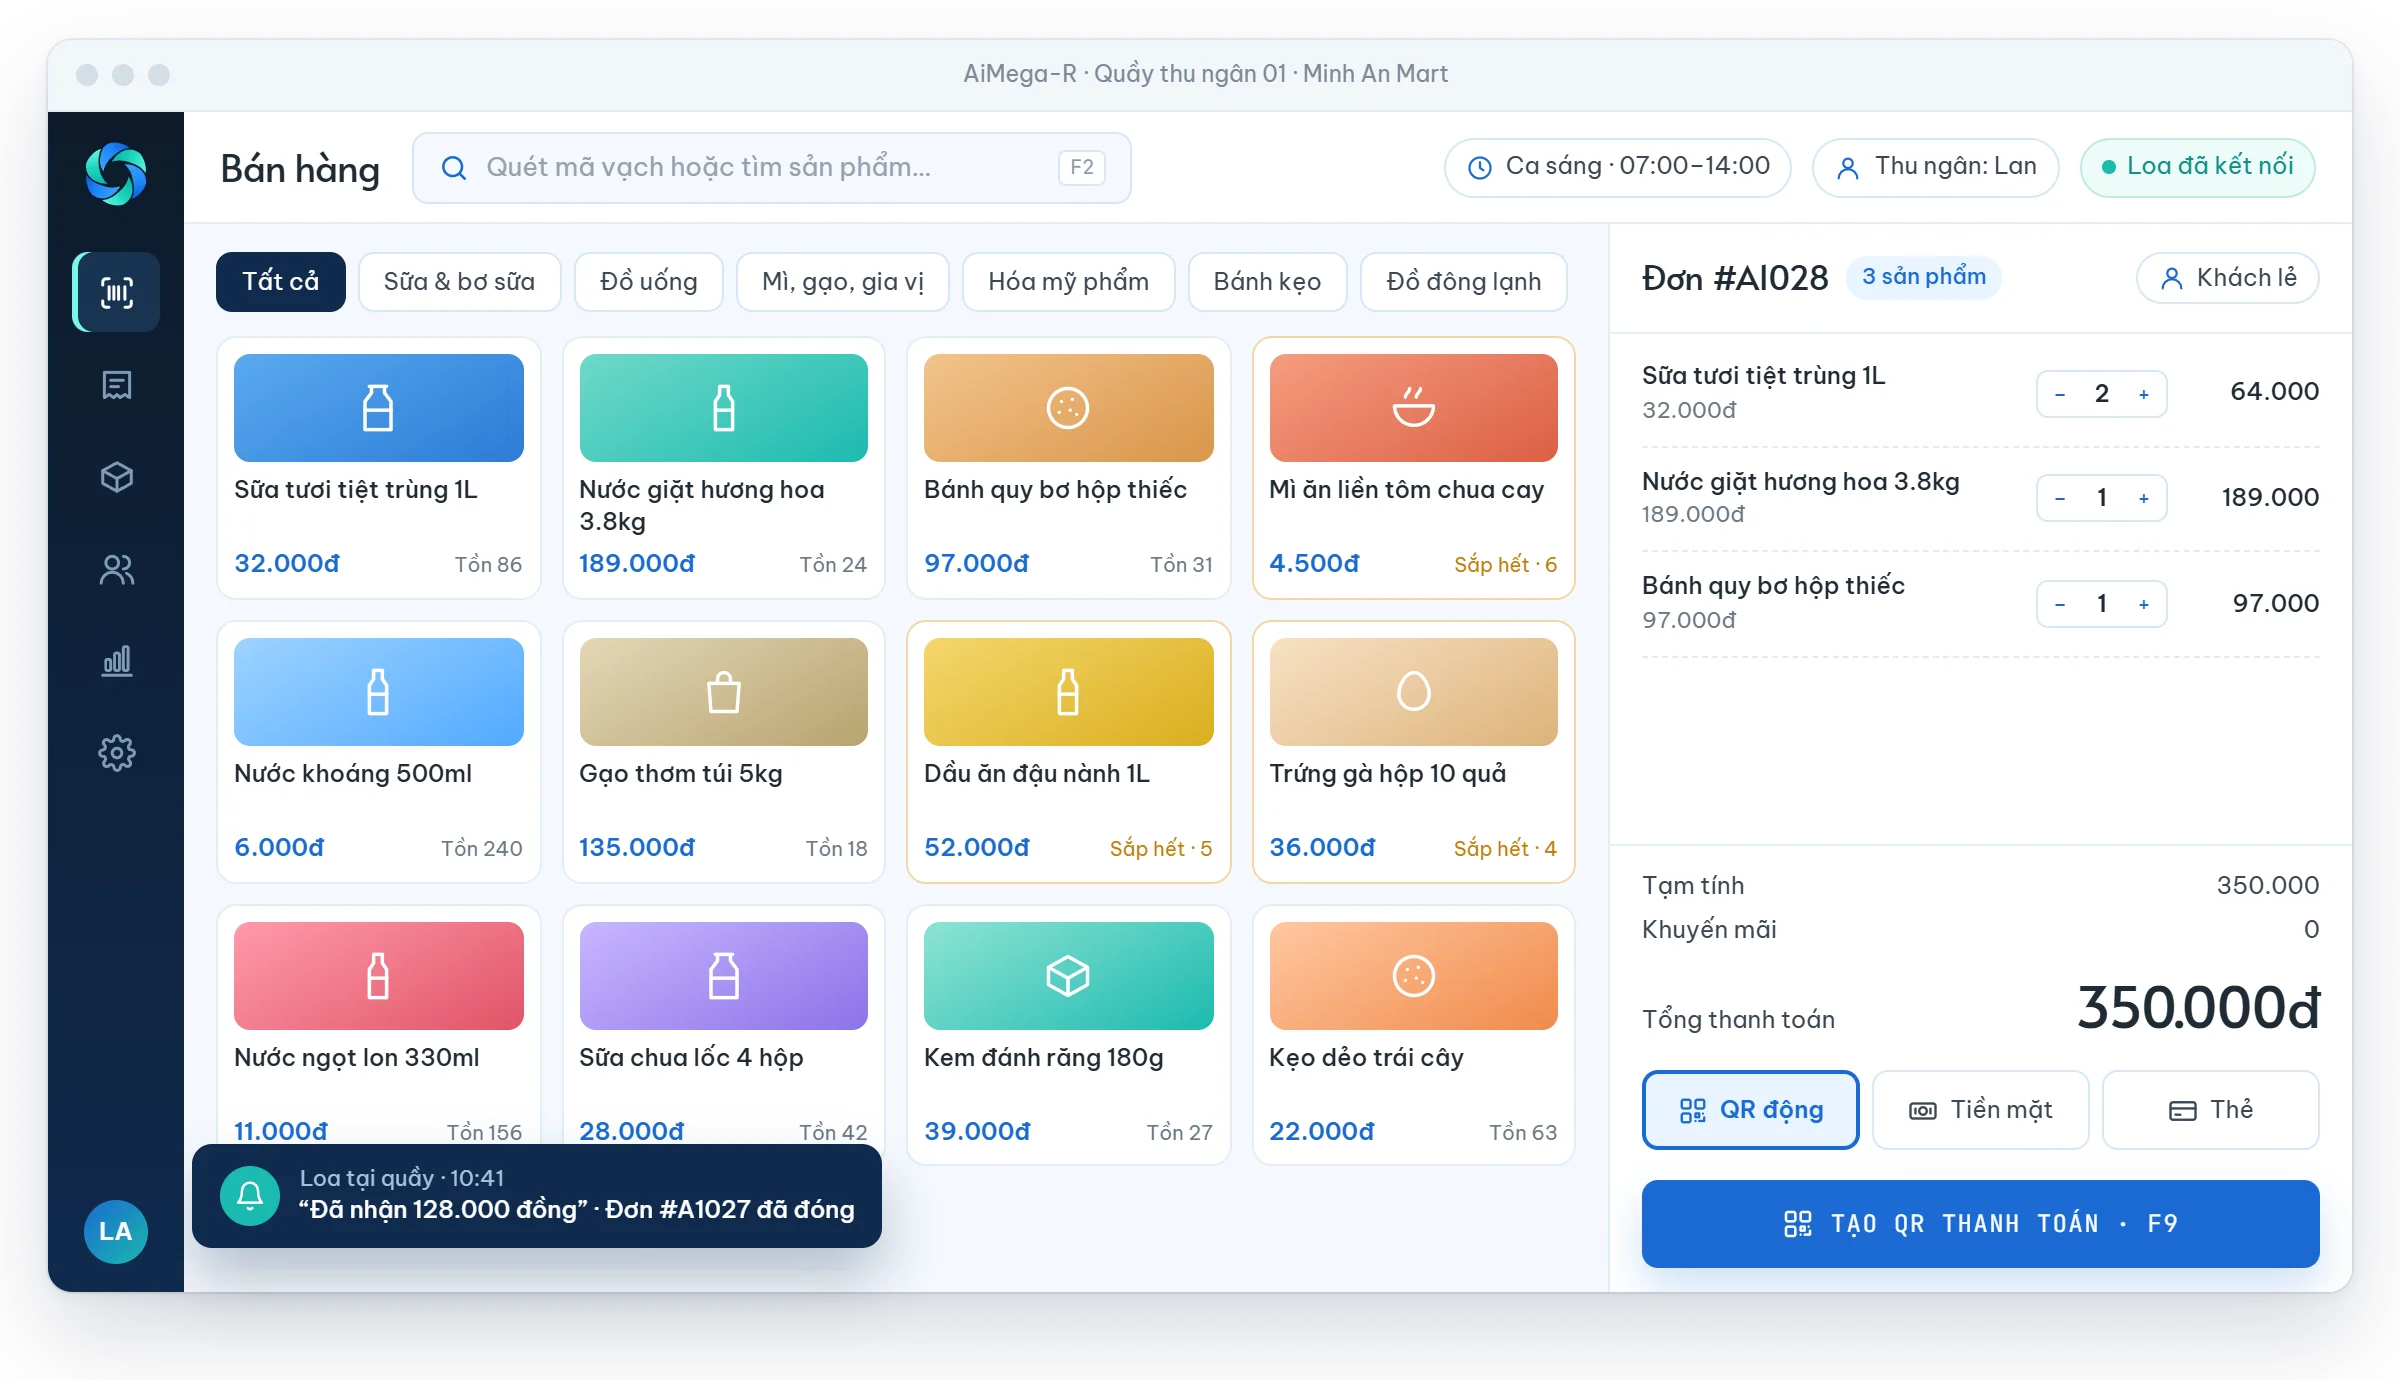The width and height of the screenshot is (2400, 1380).
Task: Open the barcode scan sales icon in sidebar
Action: coord(117,292)
